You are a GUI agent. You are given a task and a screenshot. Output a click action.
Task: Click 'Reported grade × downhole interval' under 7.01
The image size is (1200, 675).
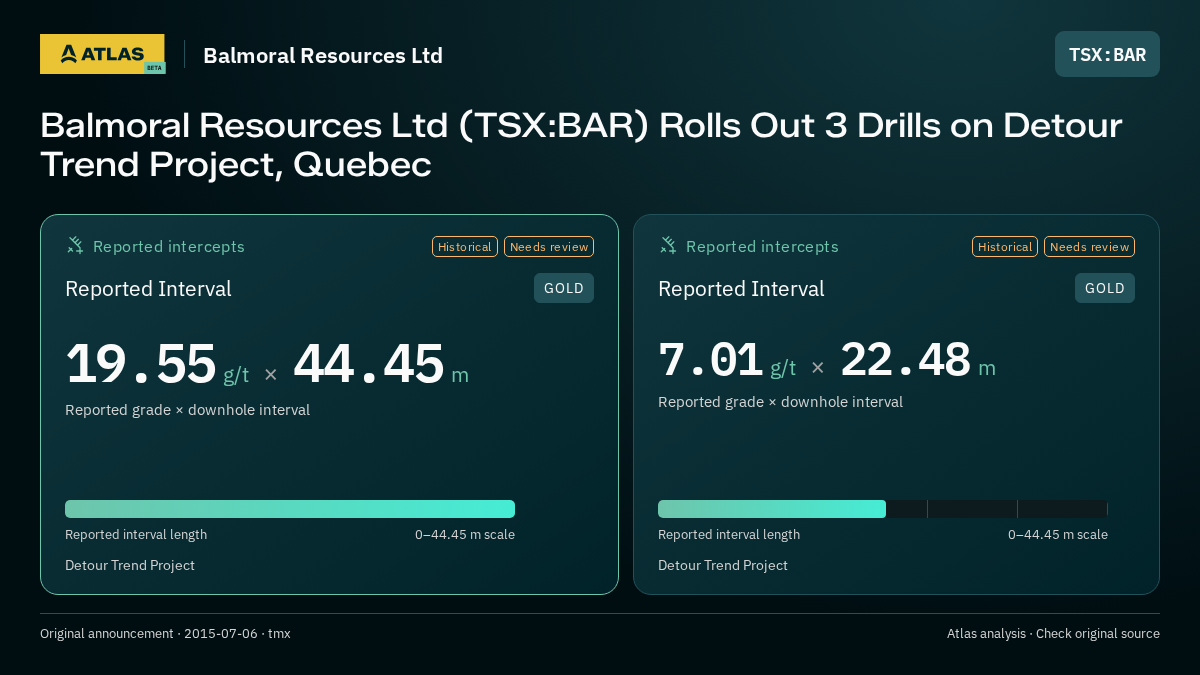pyautogui.click(x=781, y=402)
